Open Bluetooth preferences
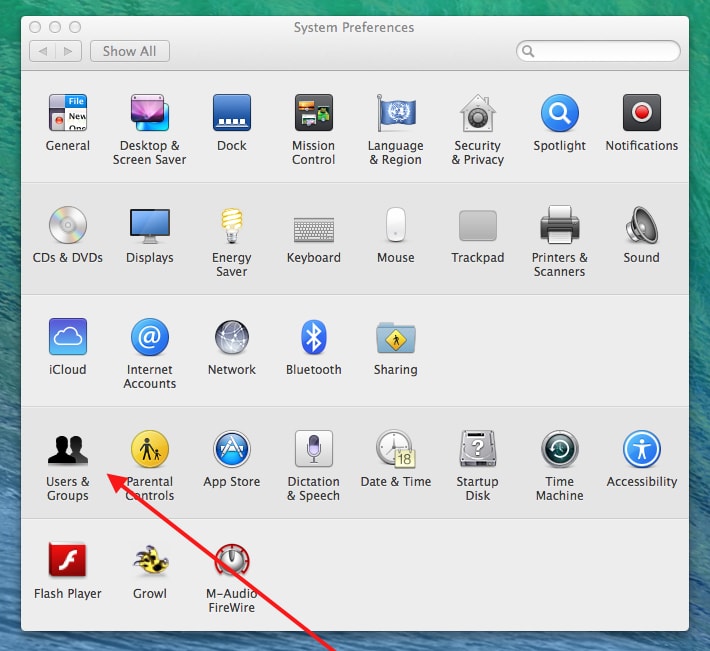The height and width of the screenshot is (651, 710). [314, 336]
